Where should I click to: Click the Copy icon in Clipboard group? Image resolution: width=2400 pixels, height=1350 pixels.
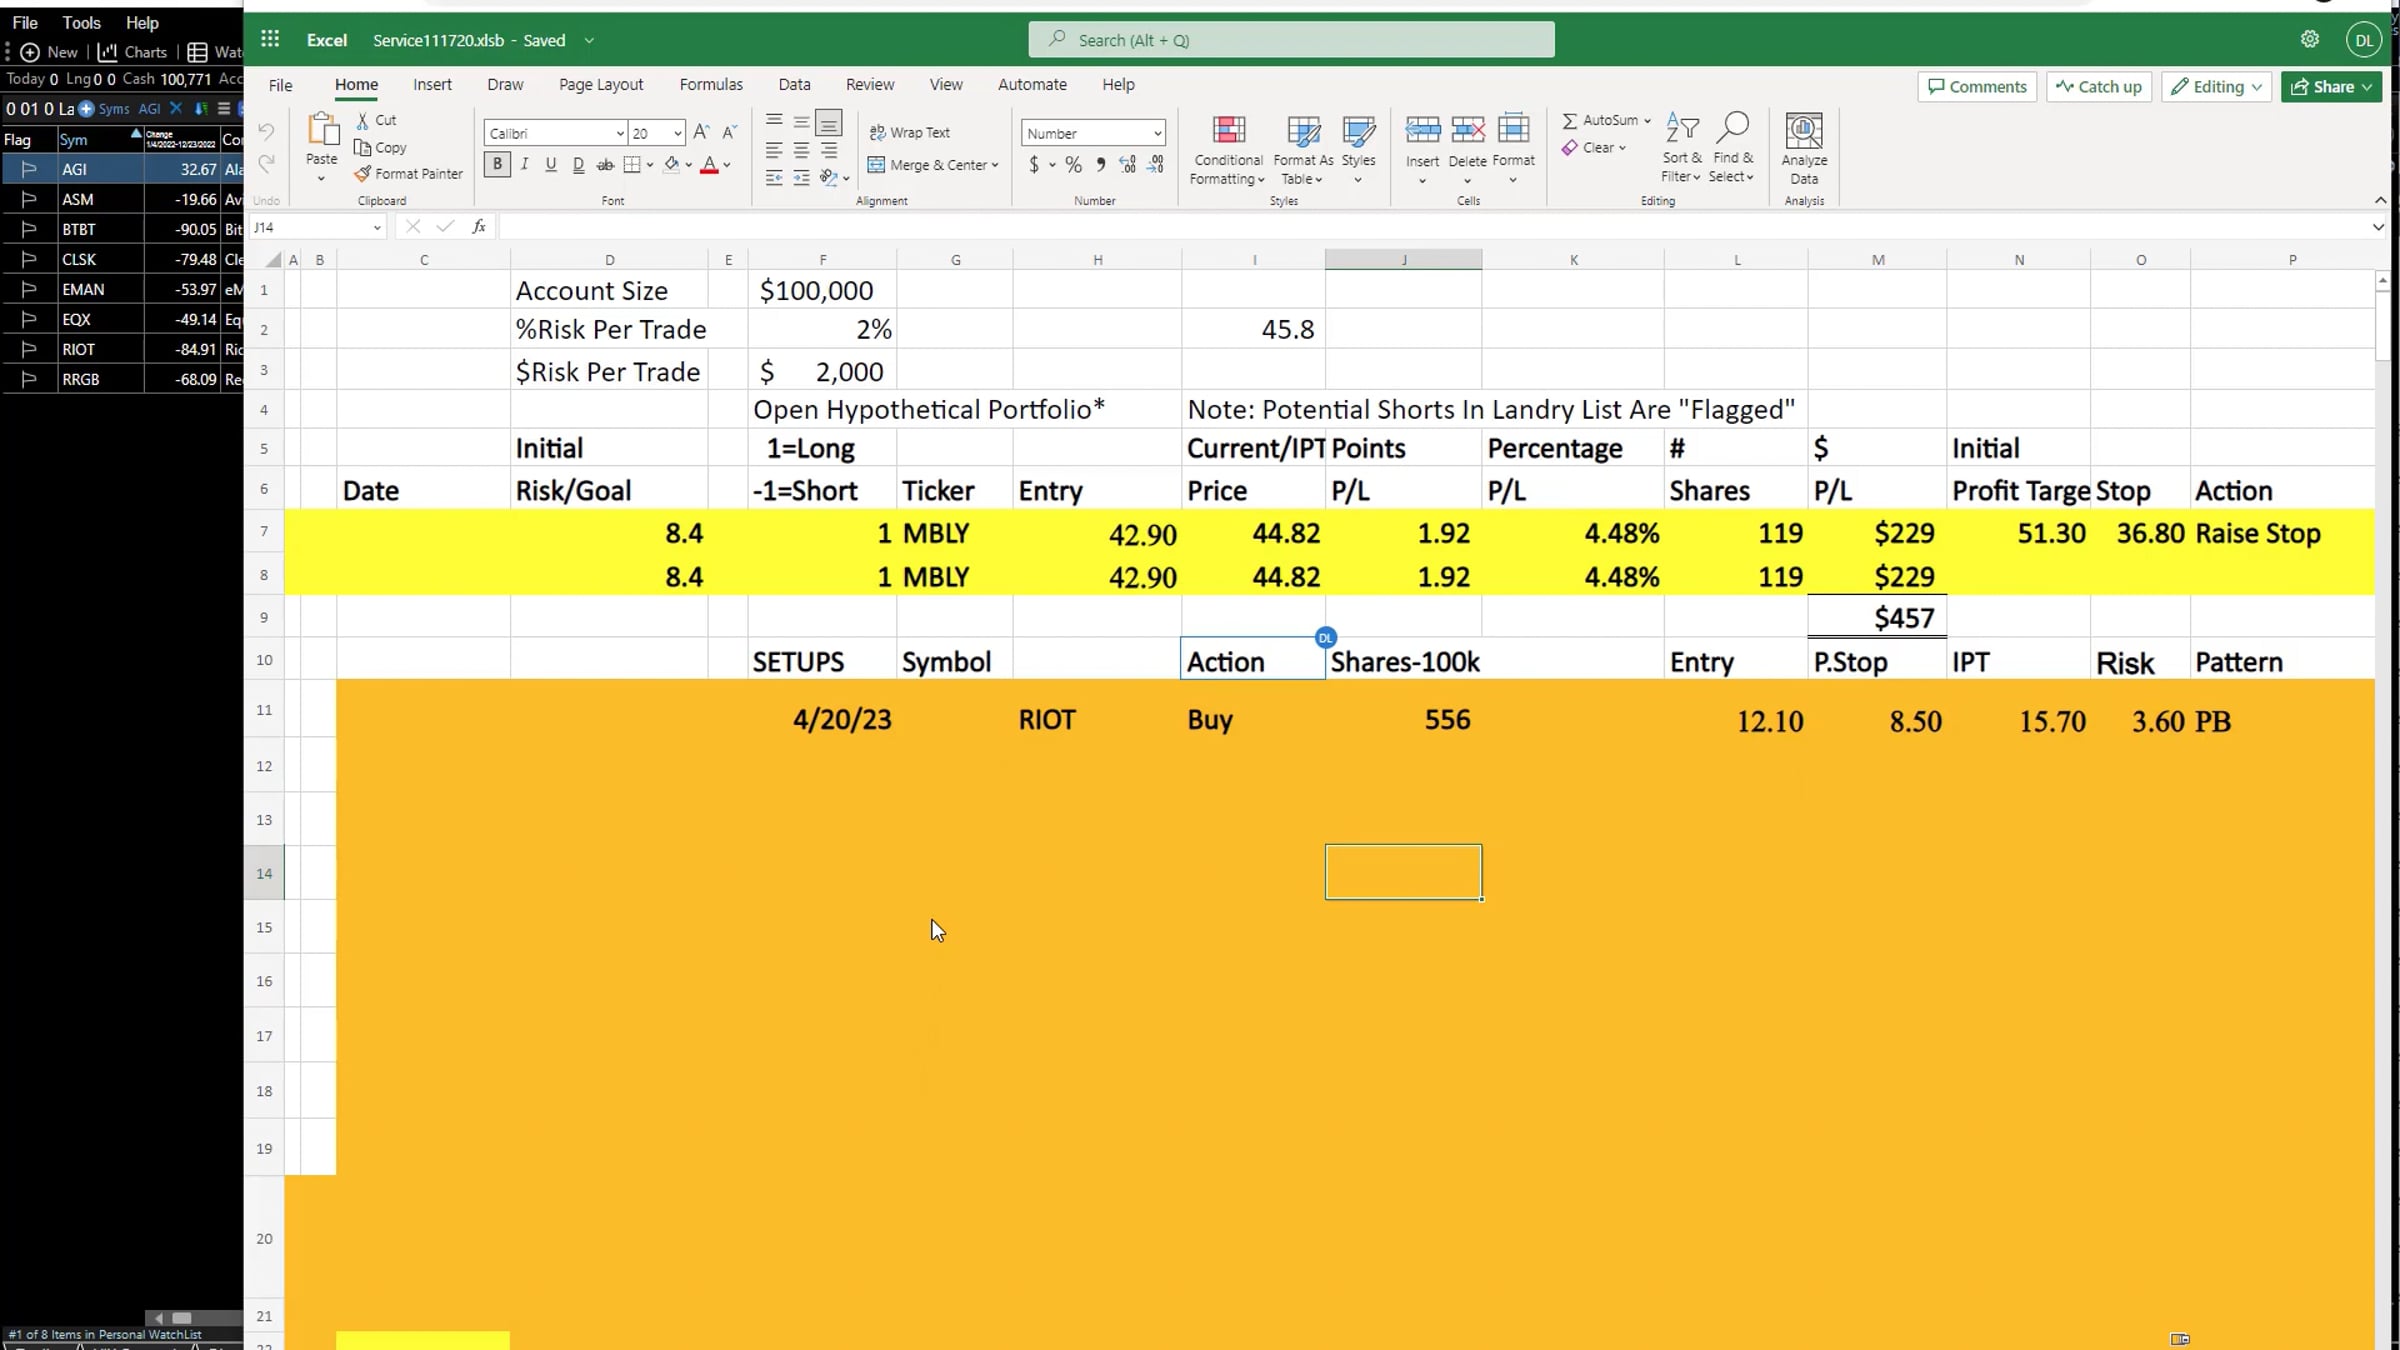pyautogui.click(x=363, y=147)
